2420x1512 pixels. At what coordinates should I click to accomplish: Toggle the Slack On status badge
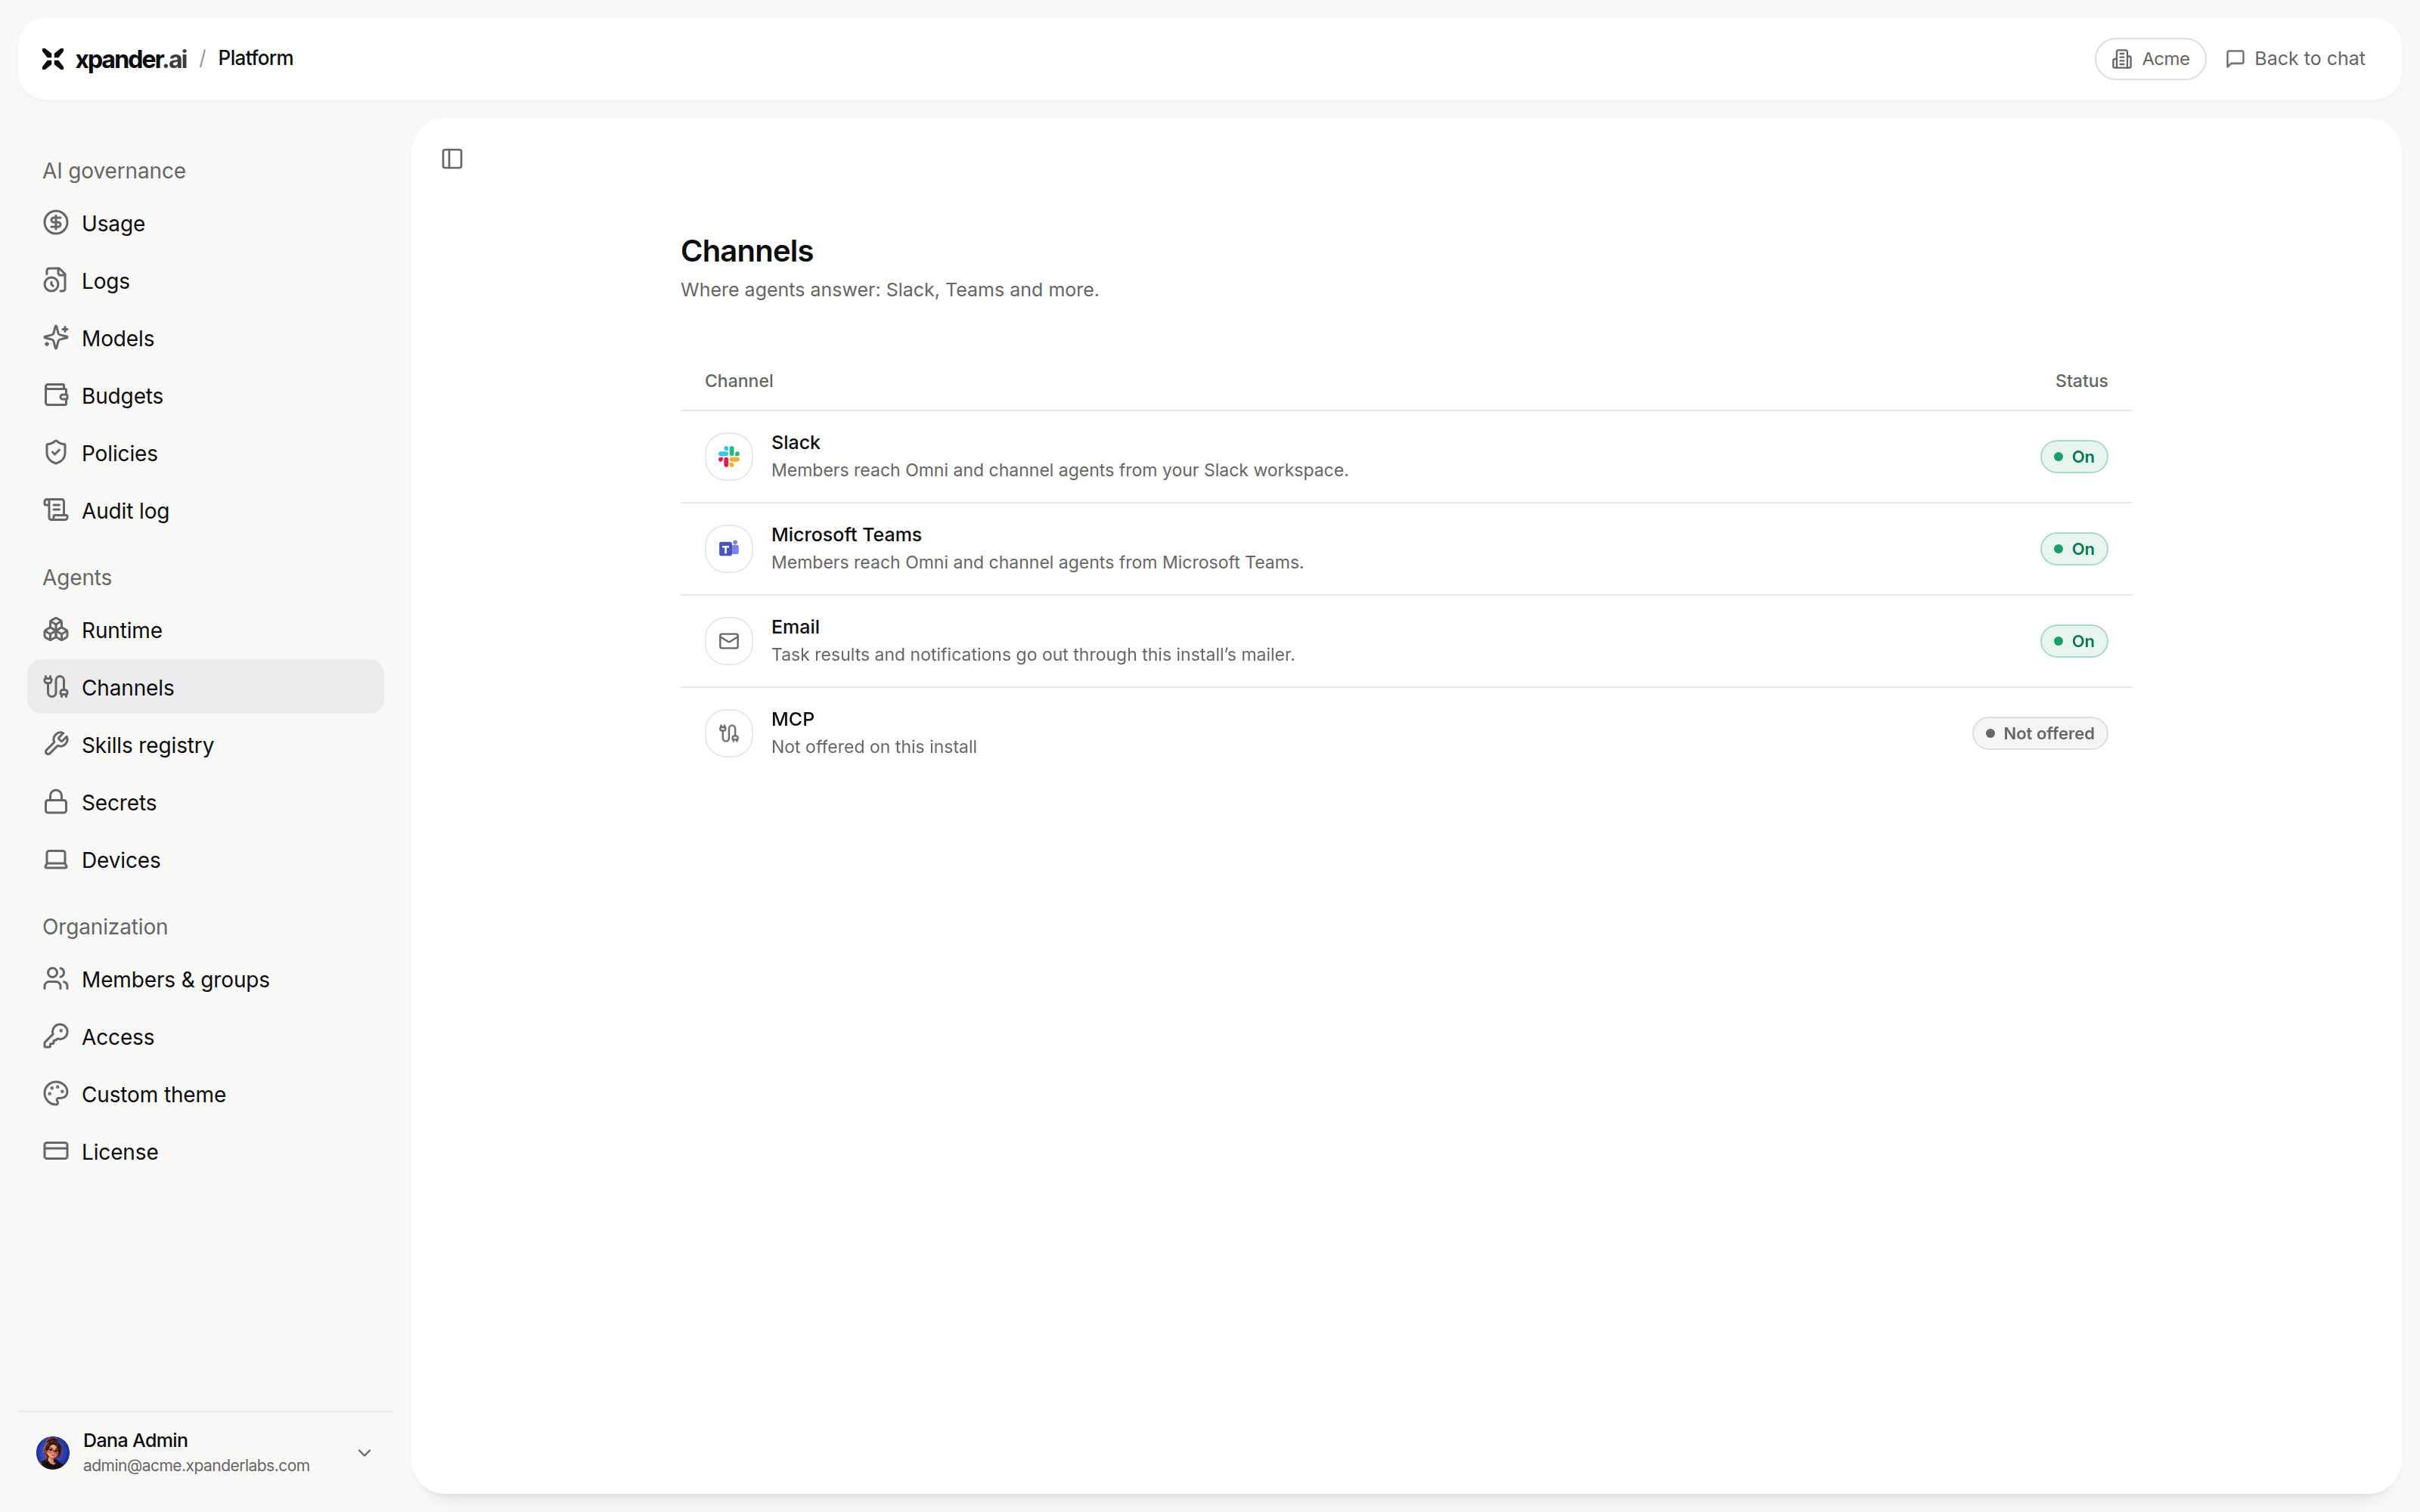[x=2074, y=457]
